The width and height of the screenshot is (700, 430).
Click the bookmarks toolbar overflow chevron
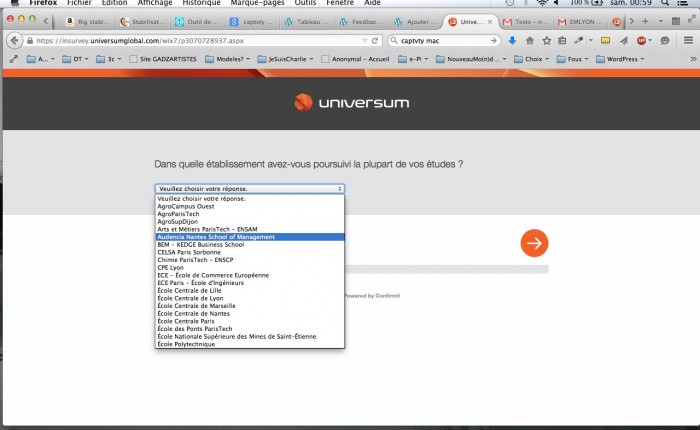[x=693, y=59]
